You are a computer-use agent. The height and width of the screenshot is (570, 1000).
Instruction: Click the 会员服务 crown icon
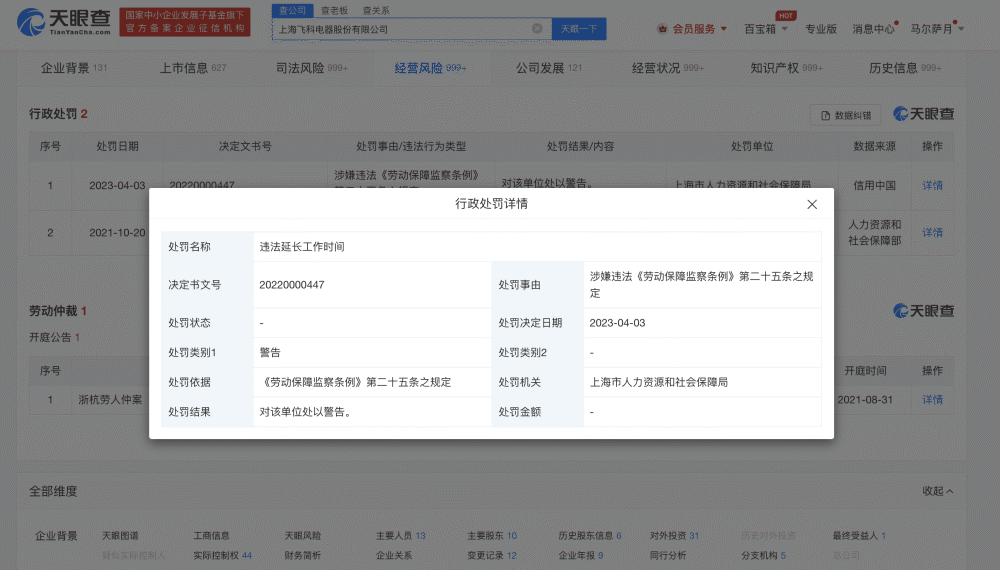664,29
